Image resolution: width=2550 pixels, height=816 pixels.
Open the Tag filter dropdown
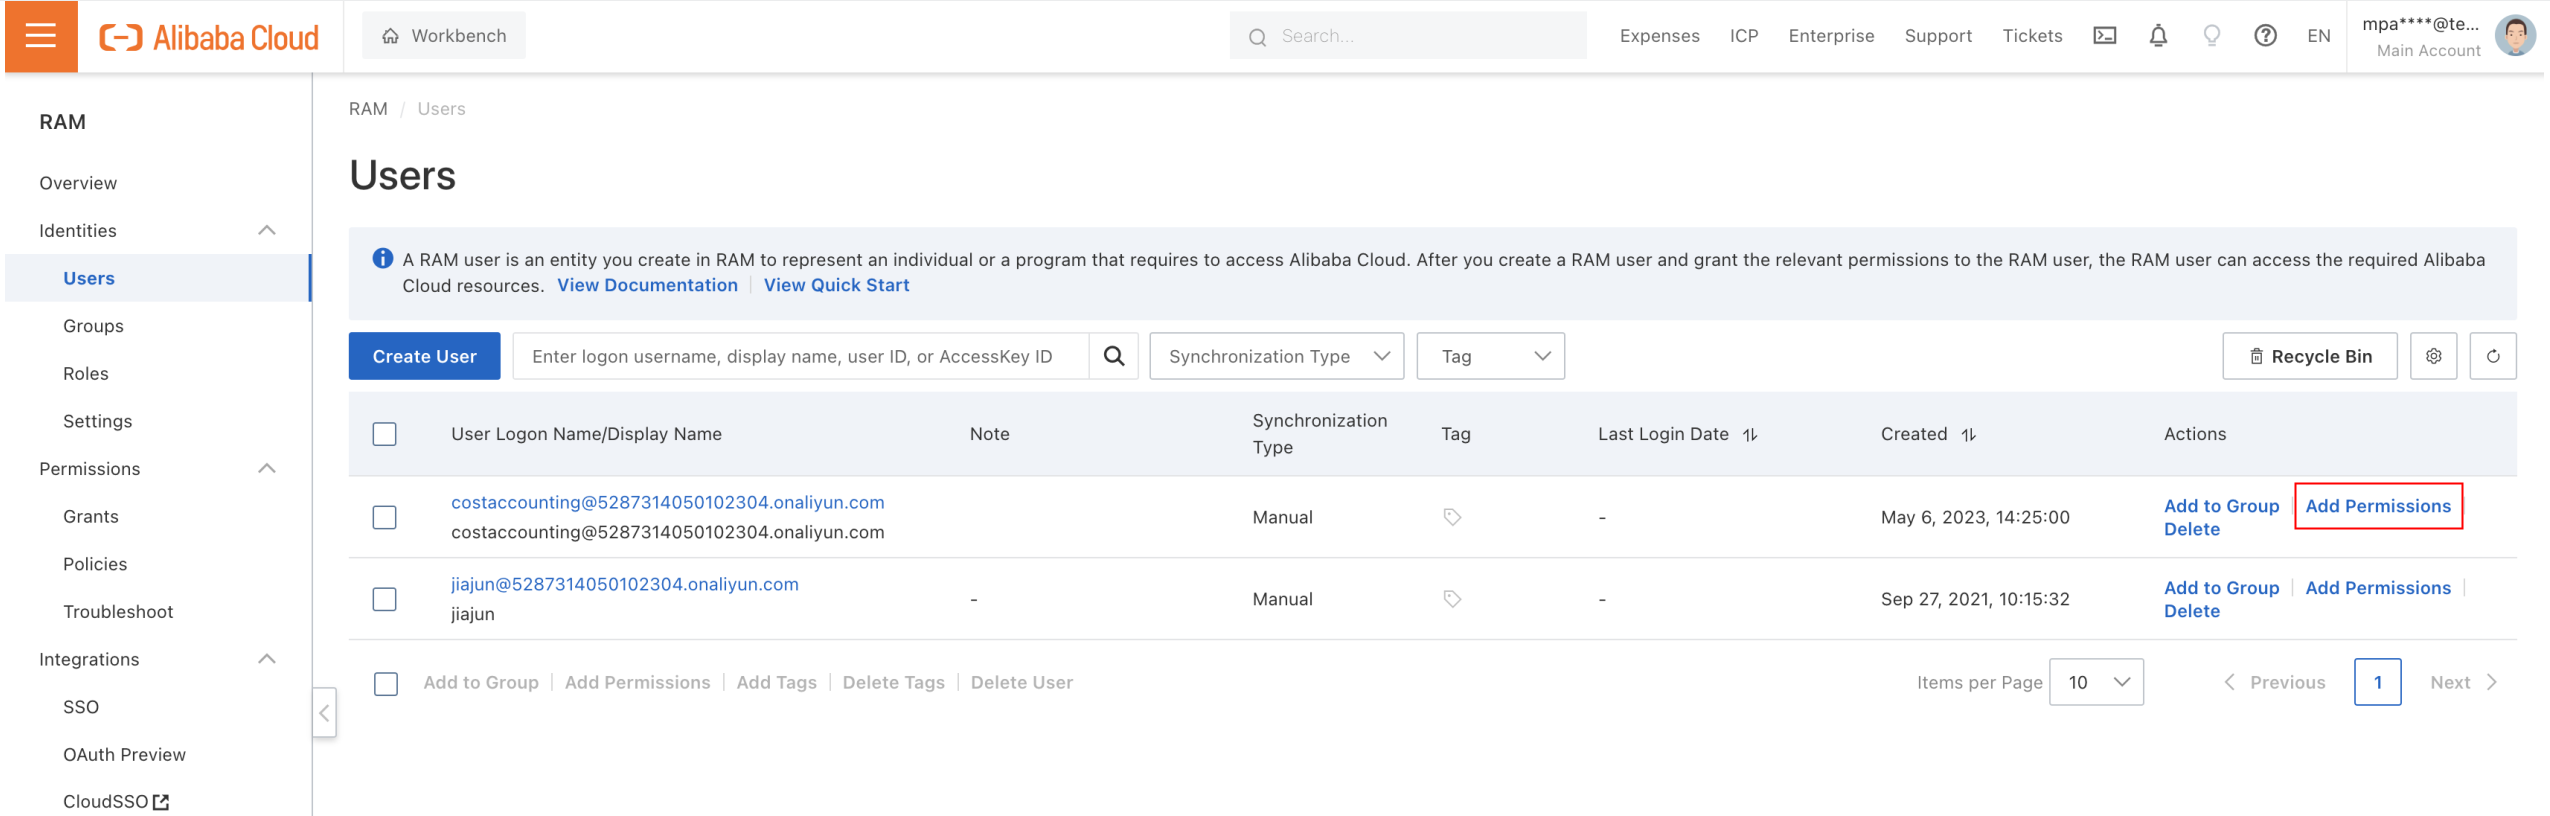coord(1490,356)
